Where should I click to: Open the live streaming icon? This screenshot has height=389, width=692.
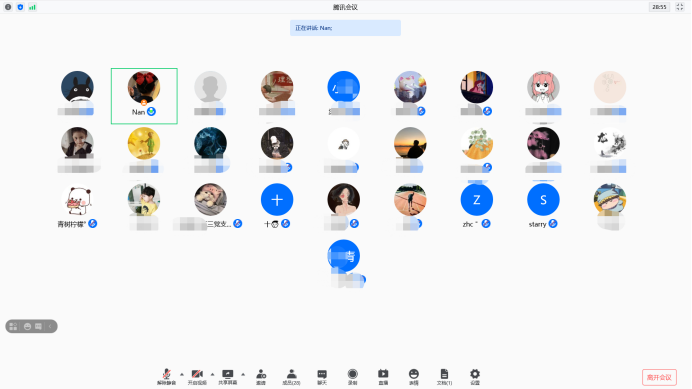pyautogui.click(x=383, y=377)
